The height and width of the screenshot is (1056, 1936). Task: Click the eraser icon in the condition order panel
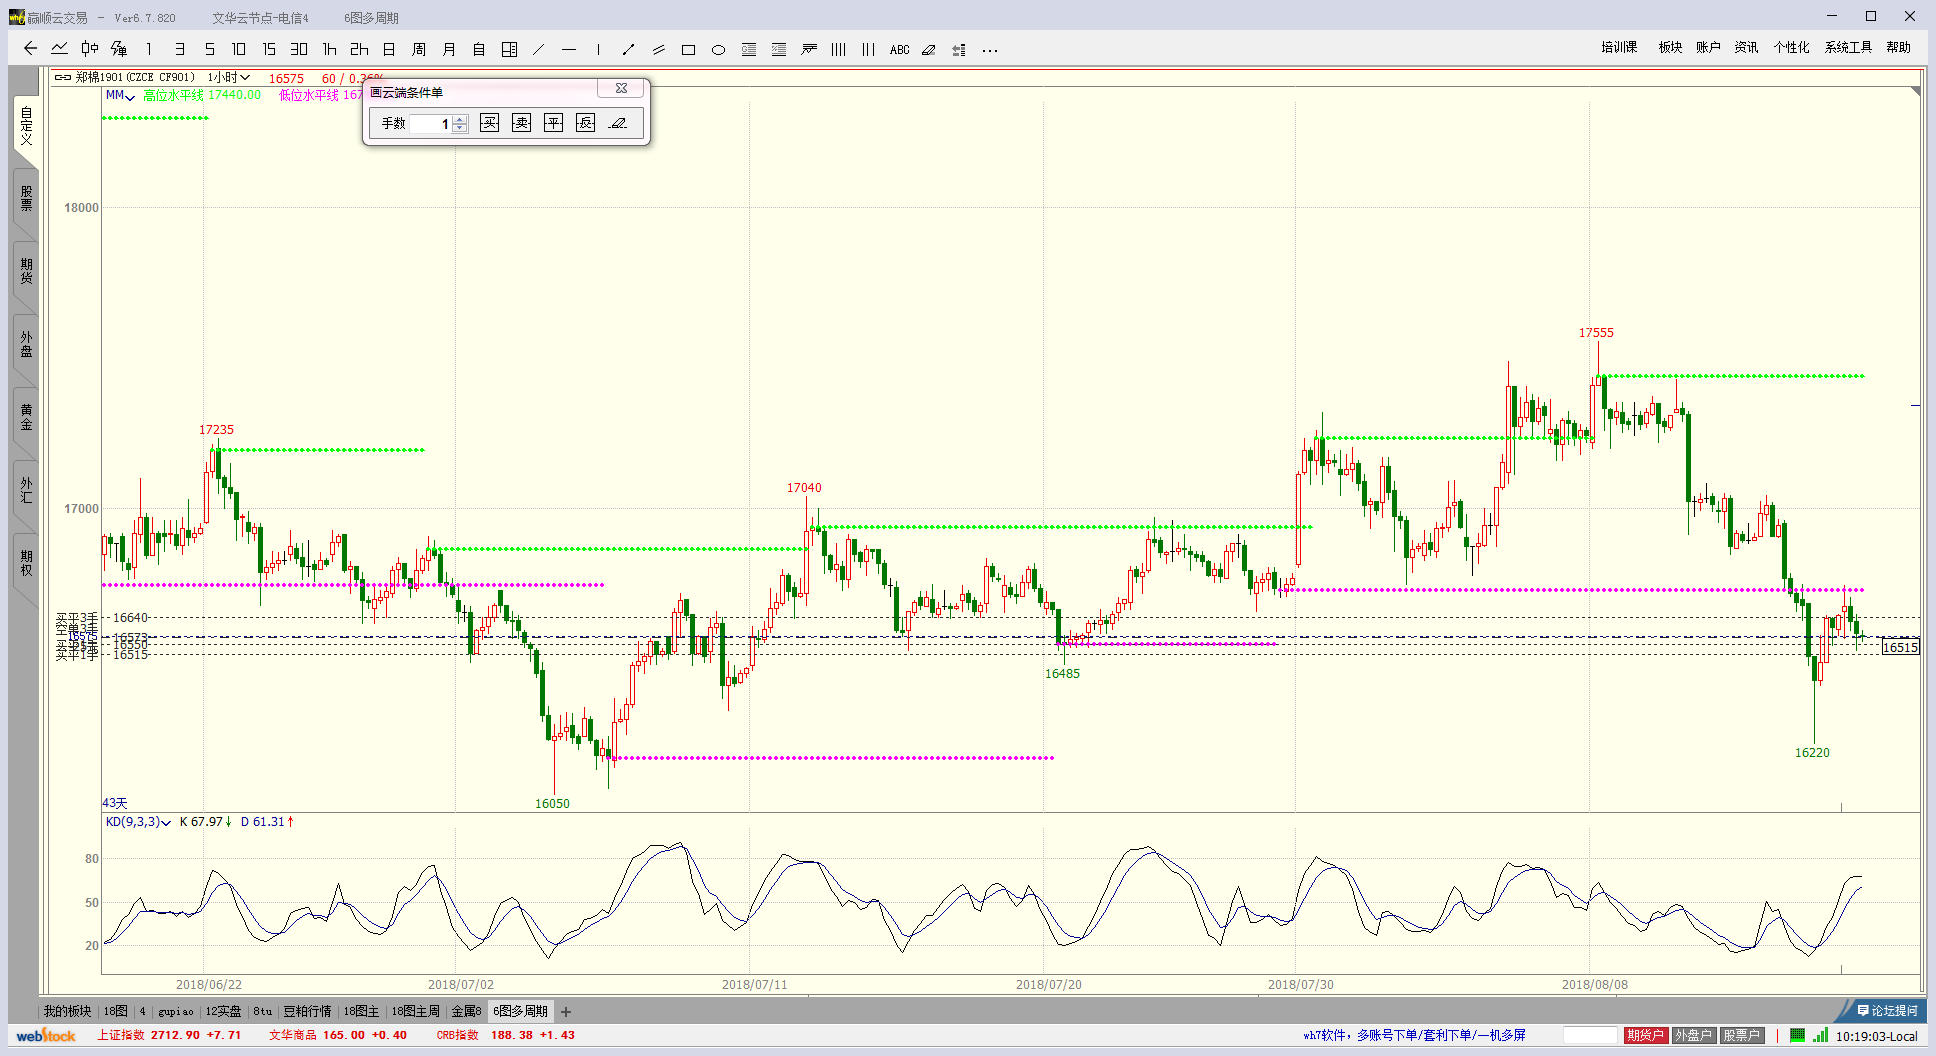click(618, 122)
